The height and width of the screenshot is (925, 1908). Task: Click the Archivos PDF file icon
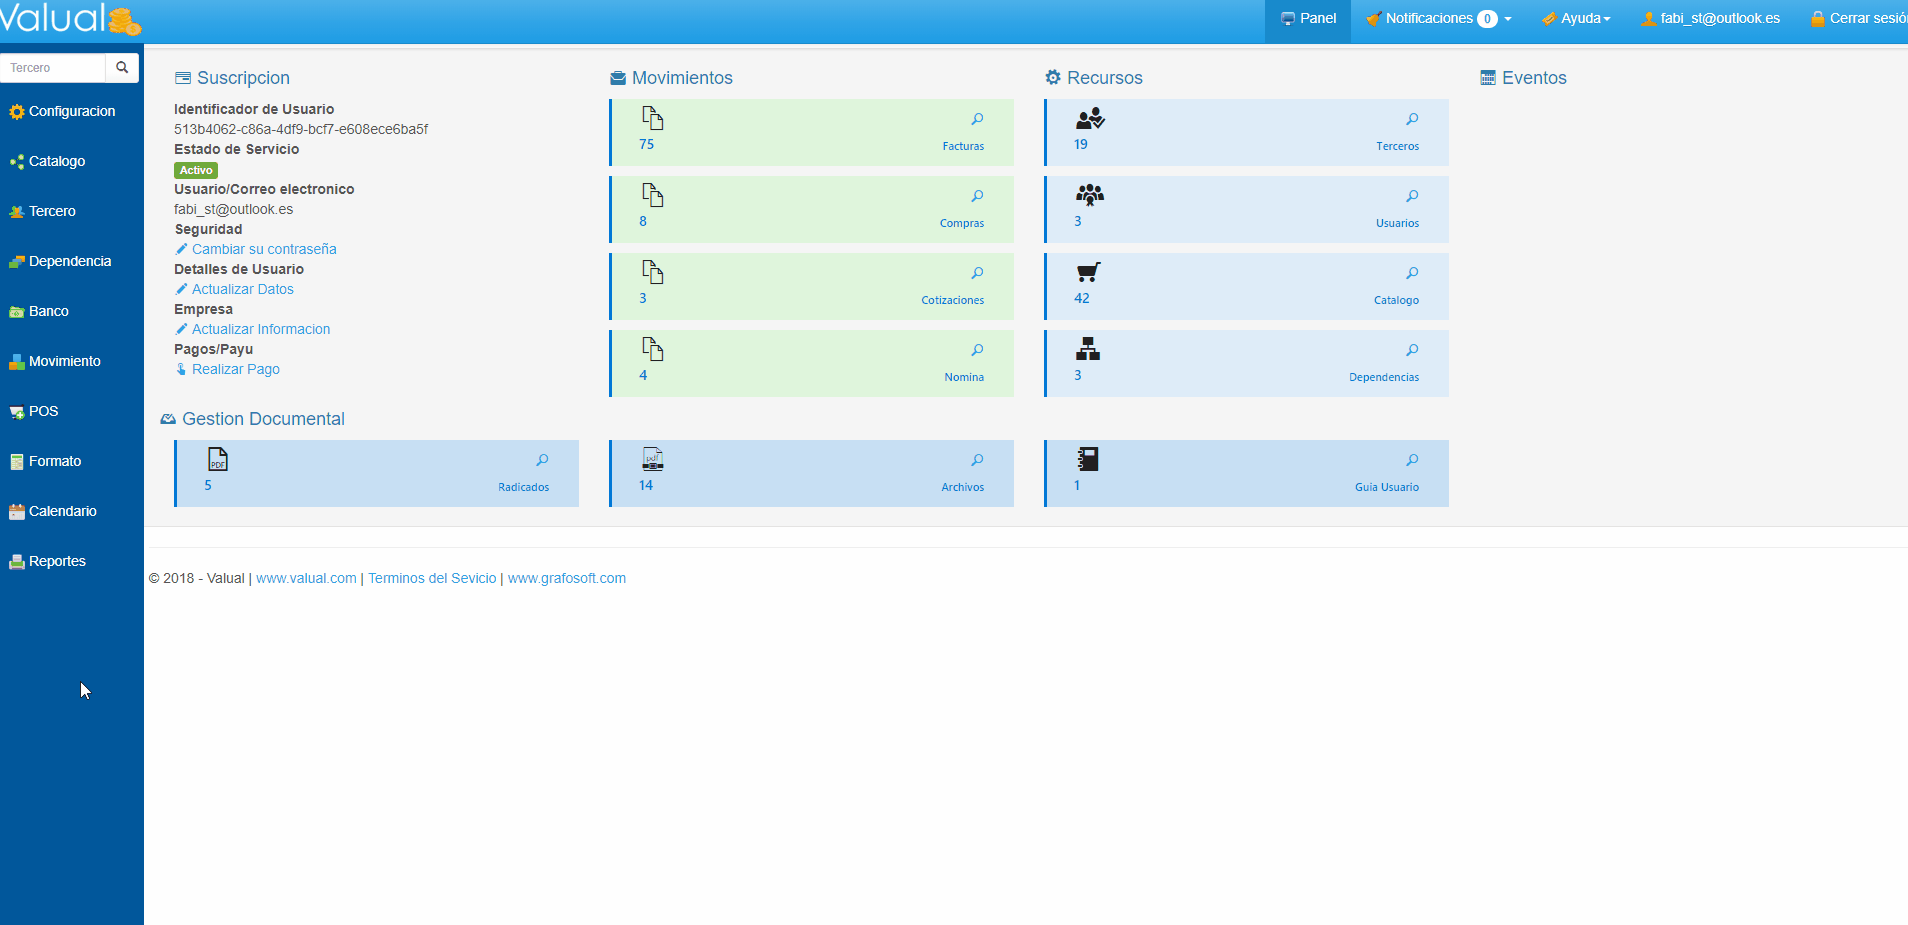click(652, 459)
